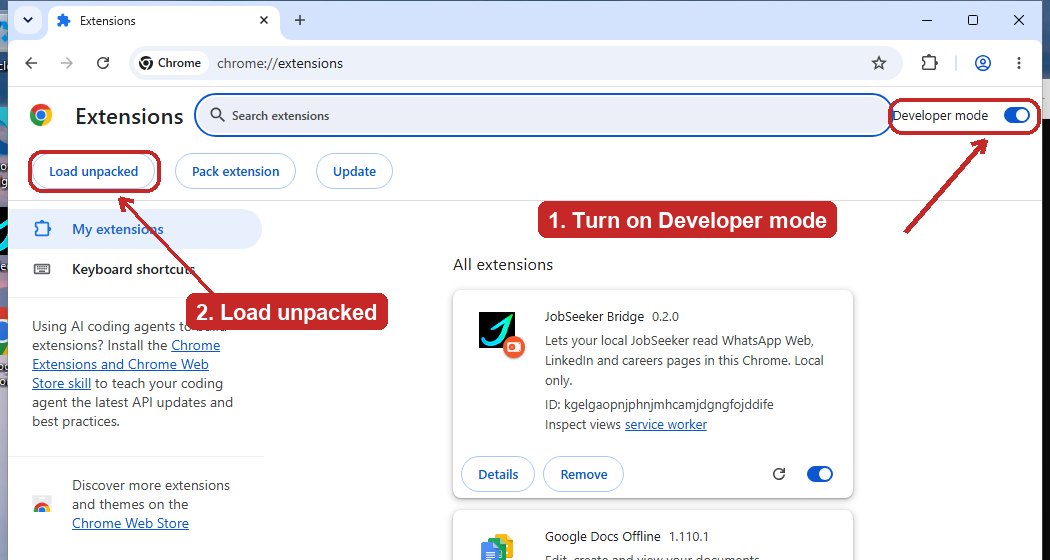This screenshot has height=560, width=1050.
Task: Click the JobSeeker Bridge extension ID text
Action: click(x=659, y=405)
